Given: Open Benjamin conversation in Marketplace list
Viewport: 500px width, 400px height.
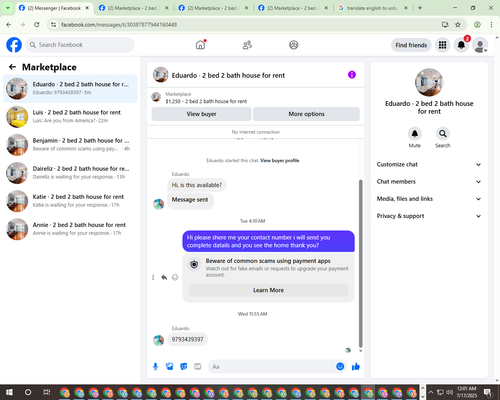Looking at the screenshot, I should pos(70,145).
